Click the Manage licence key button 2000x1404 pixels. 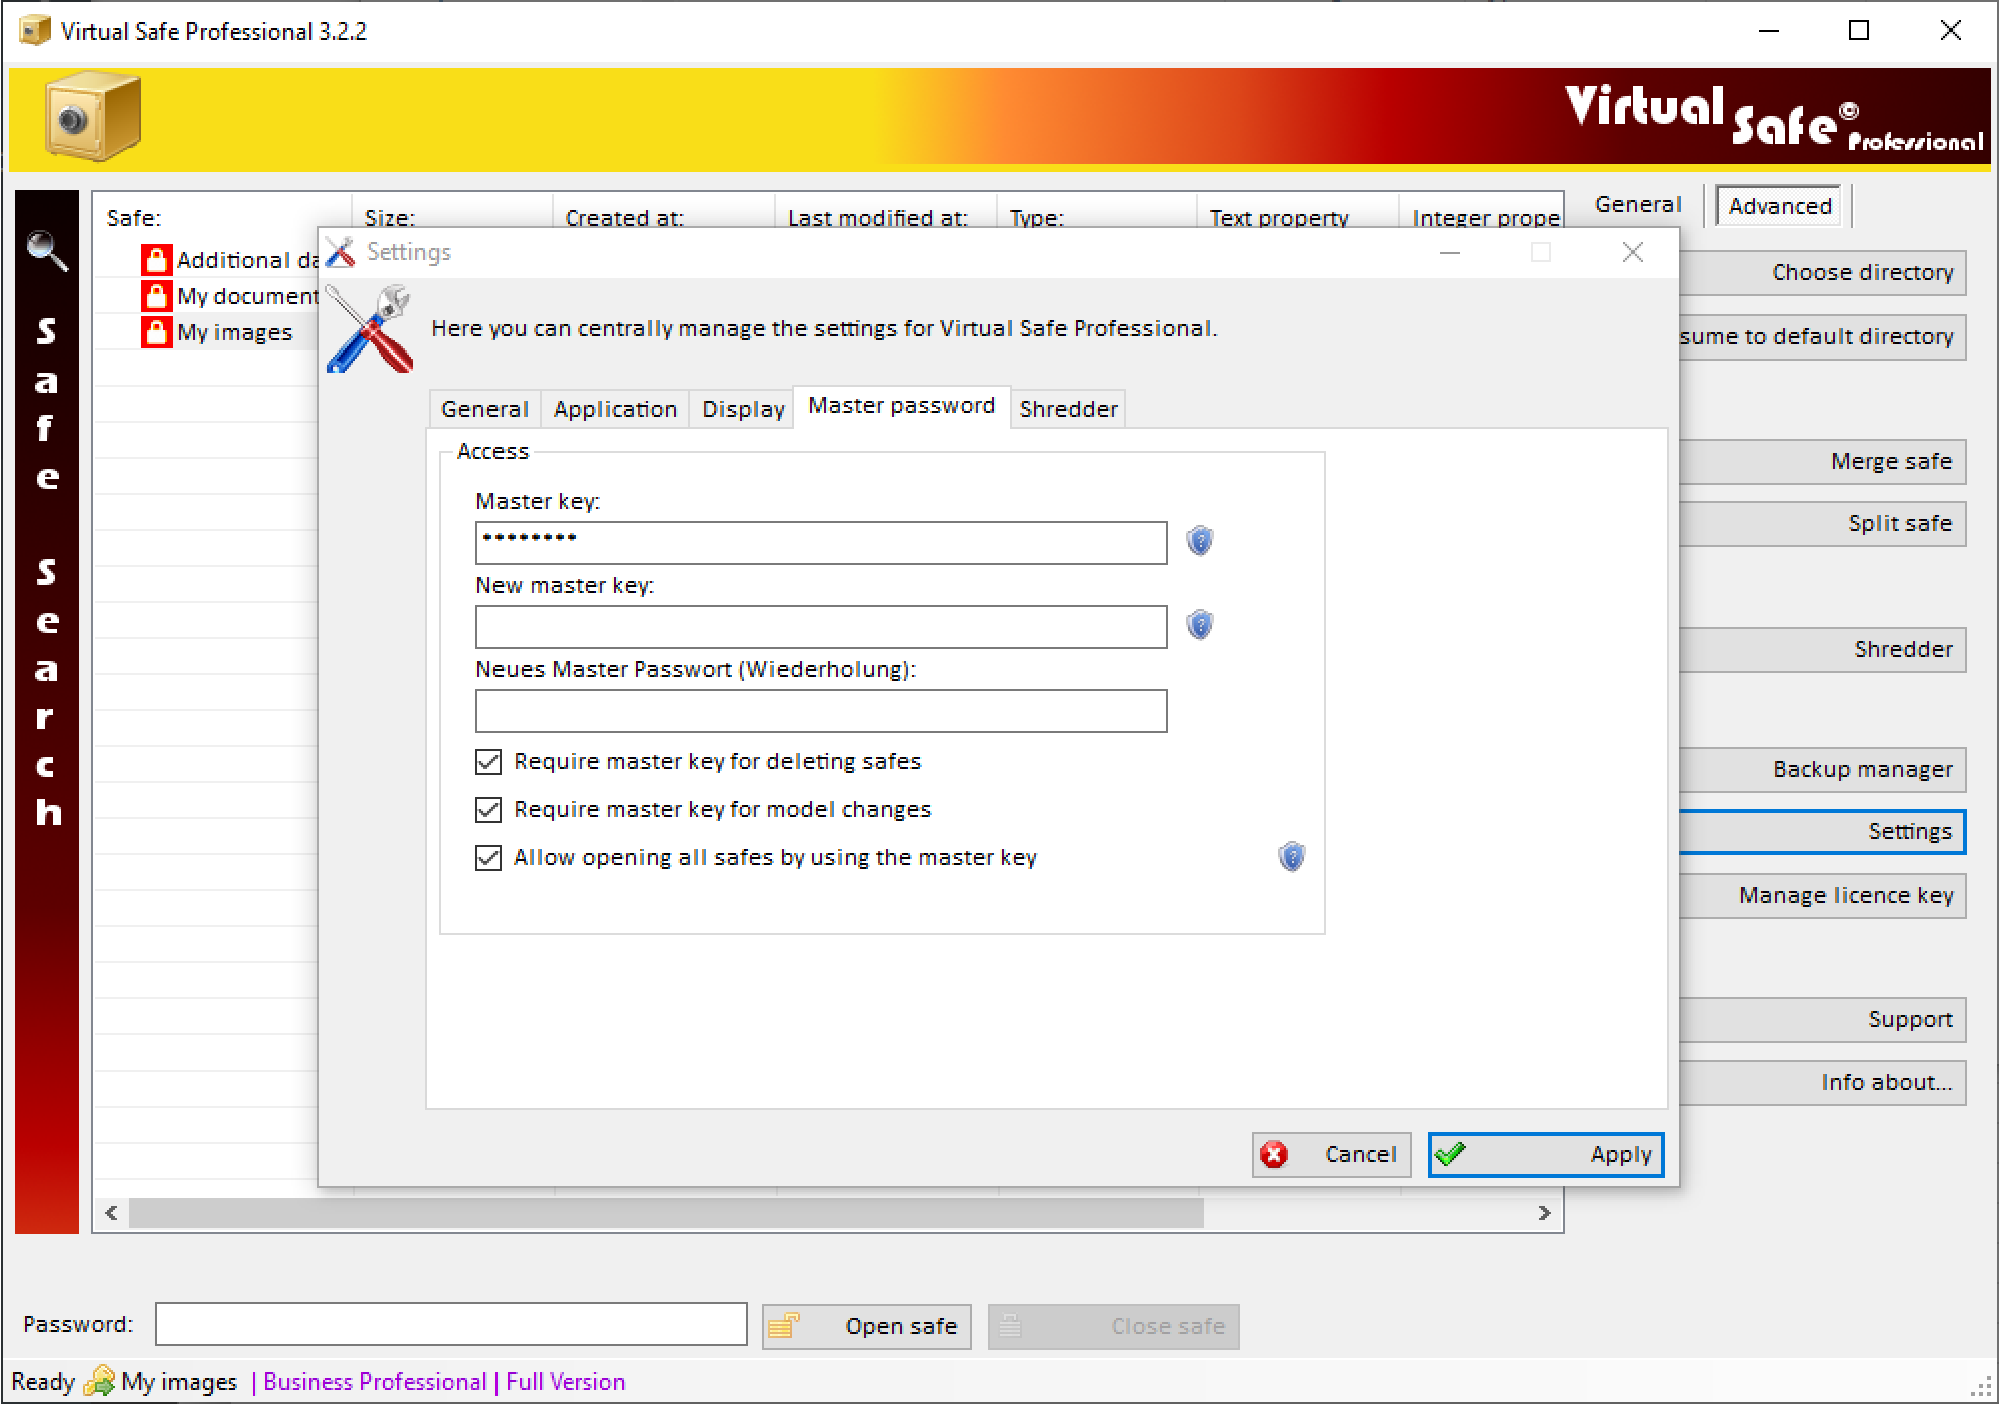(1823, 895)
